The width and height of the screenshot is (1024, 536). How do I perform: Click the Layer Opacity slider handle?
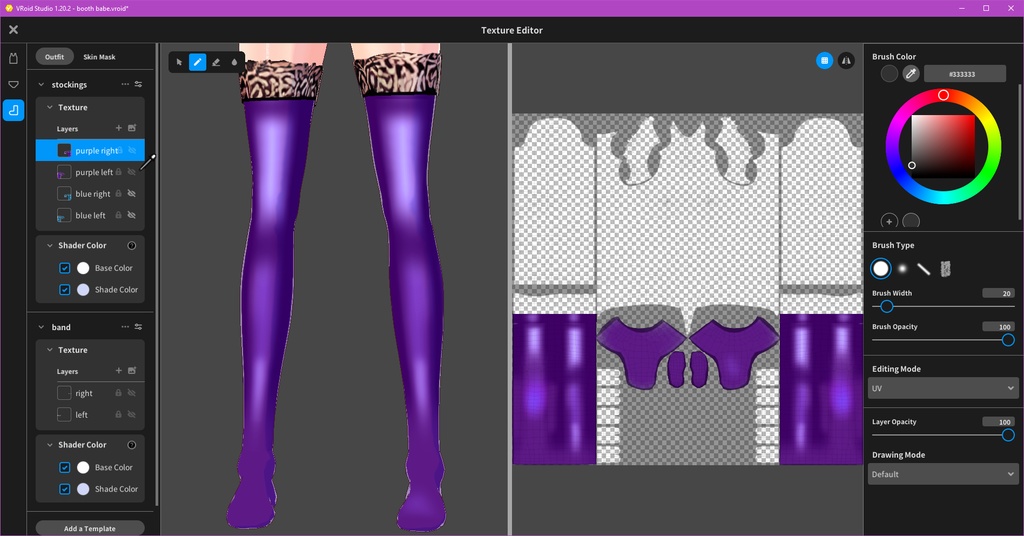click(x=1008, y=435)
